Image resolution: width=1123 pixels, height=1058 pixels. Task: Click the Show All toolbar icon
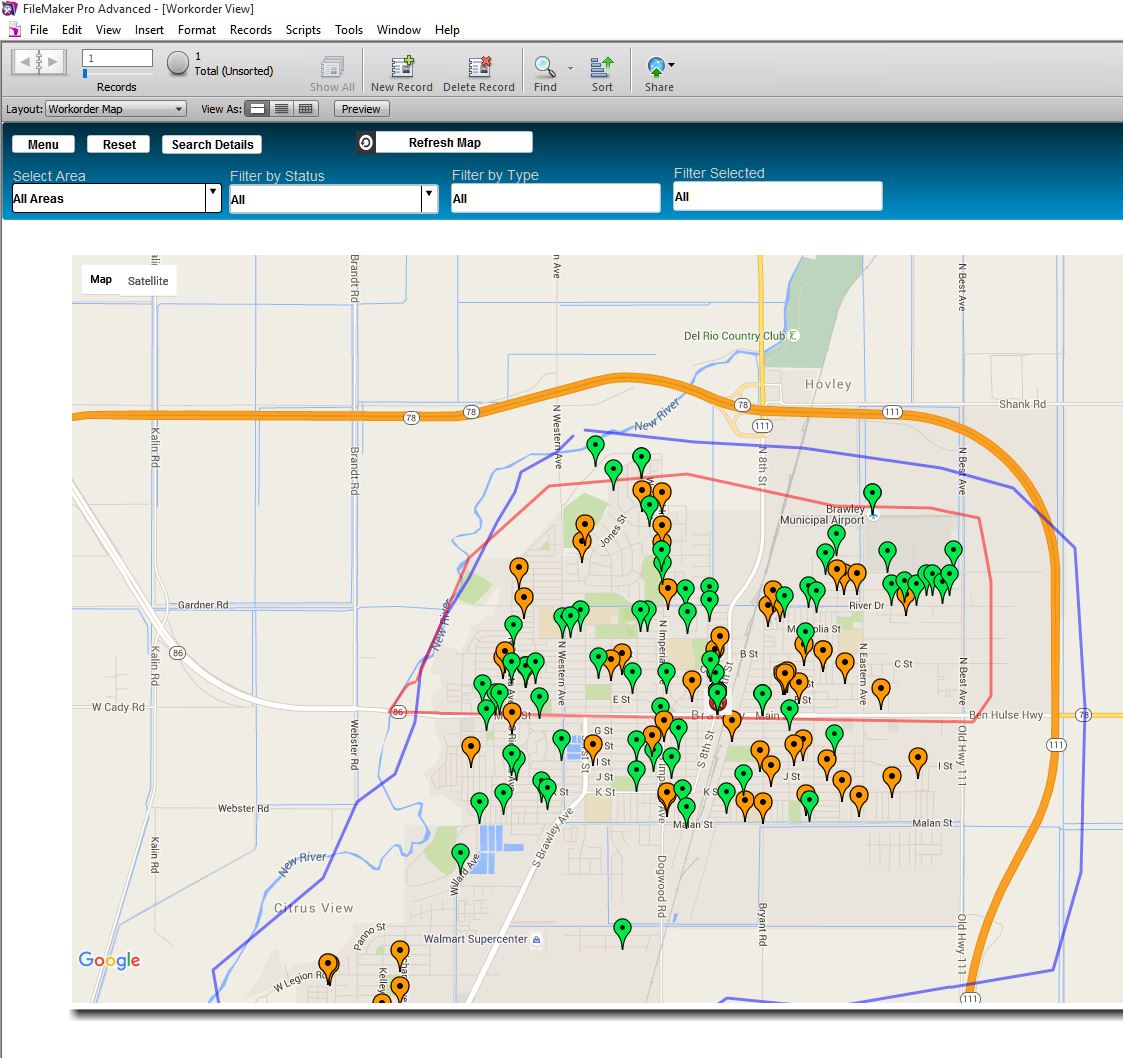click(x=332, y=67)
